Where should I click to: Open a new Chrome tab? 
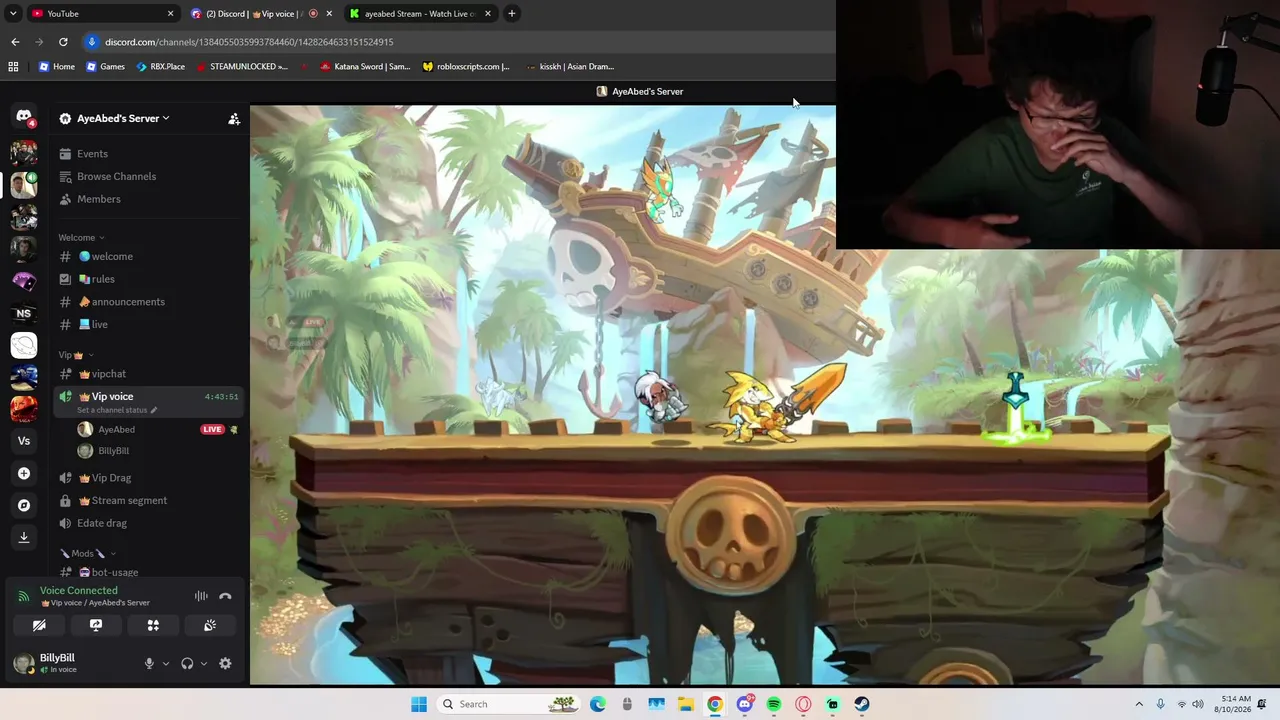click(511, 14)
